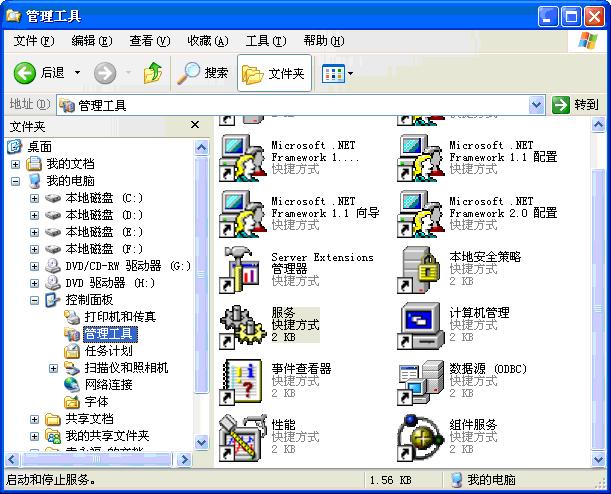611x494 pixels.
Task: Click the 管理工具 address field
Action: [292, 105]
